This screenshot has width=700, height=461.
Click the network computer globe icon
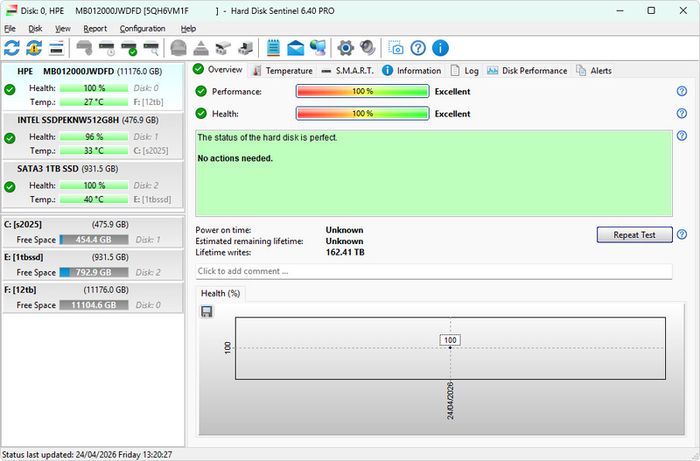pyautogui.click(x=318, y=48)
